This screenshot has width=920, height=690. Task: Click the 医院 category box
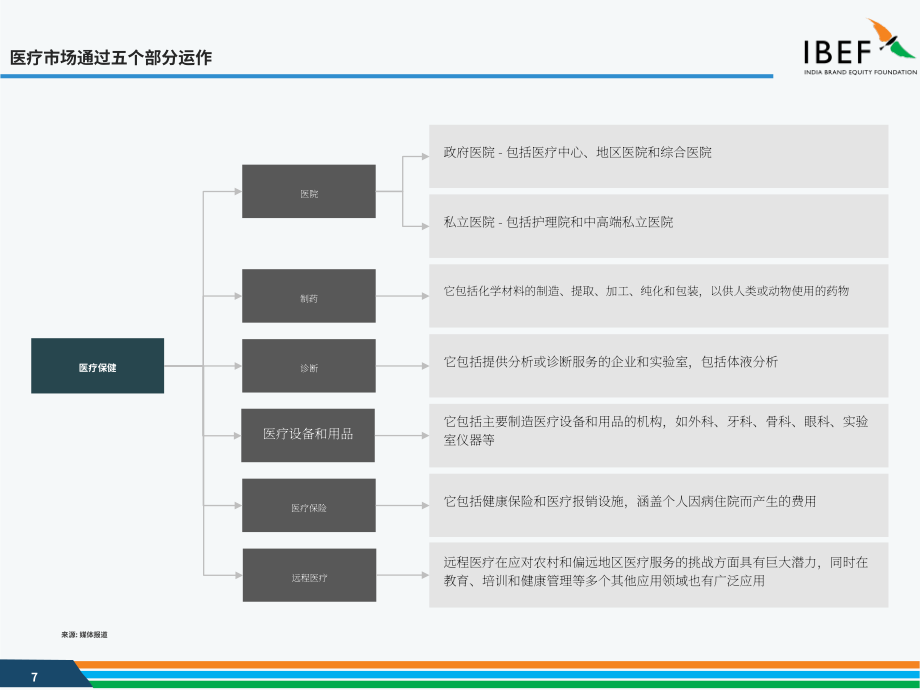[x=309, y=192]
